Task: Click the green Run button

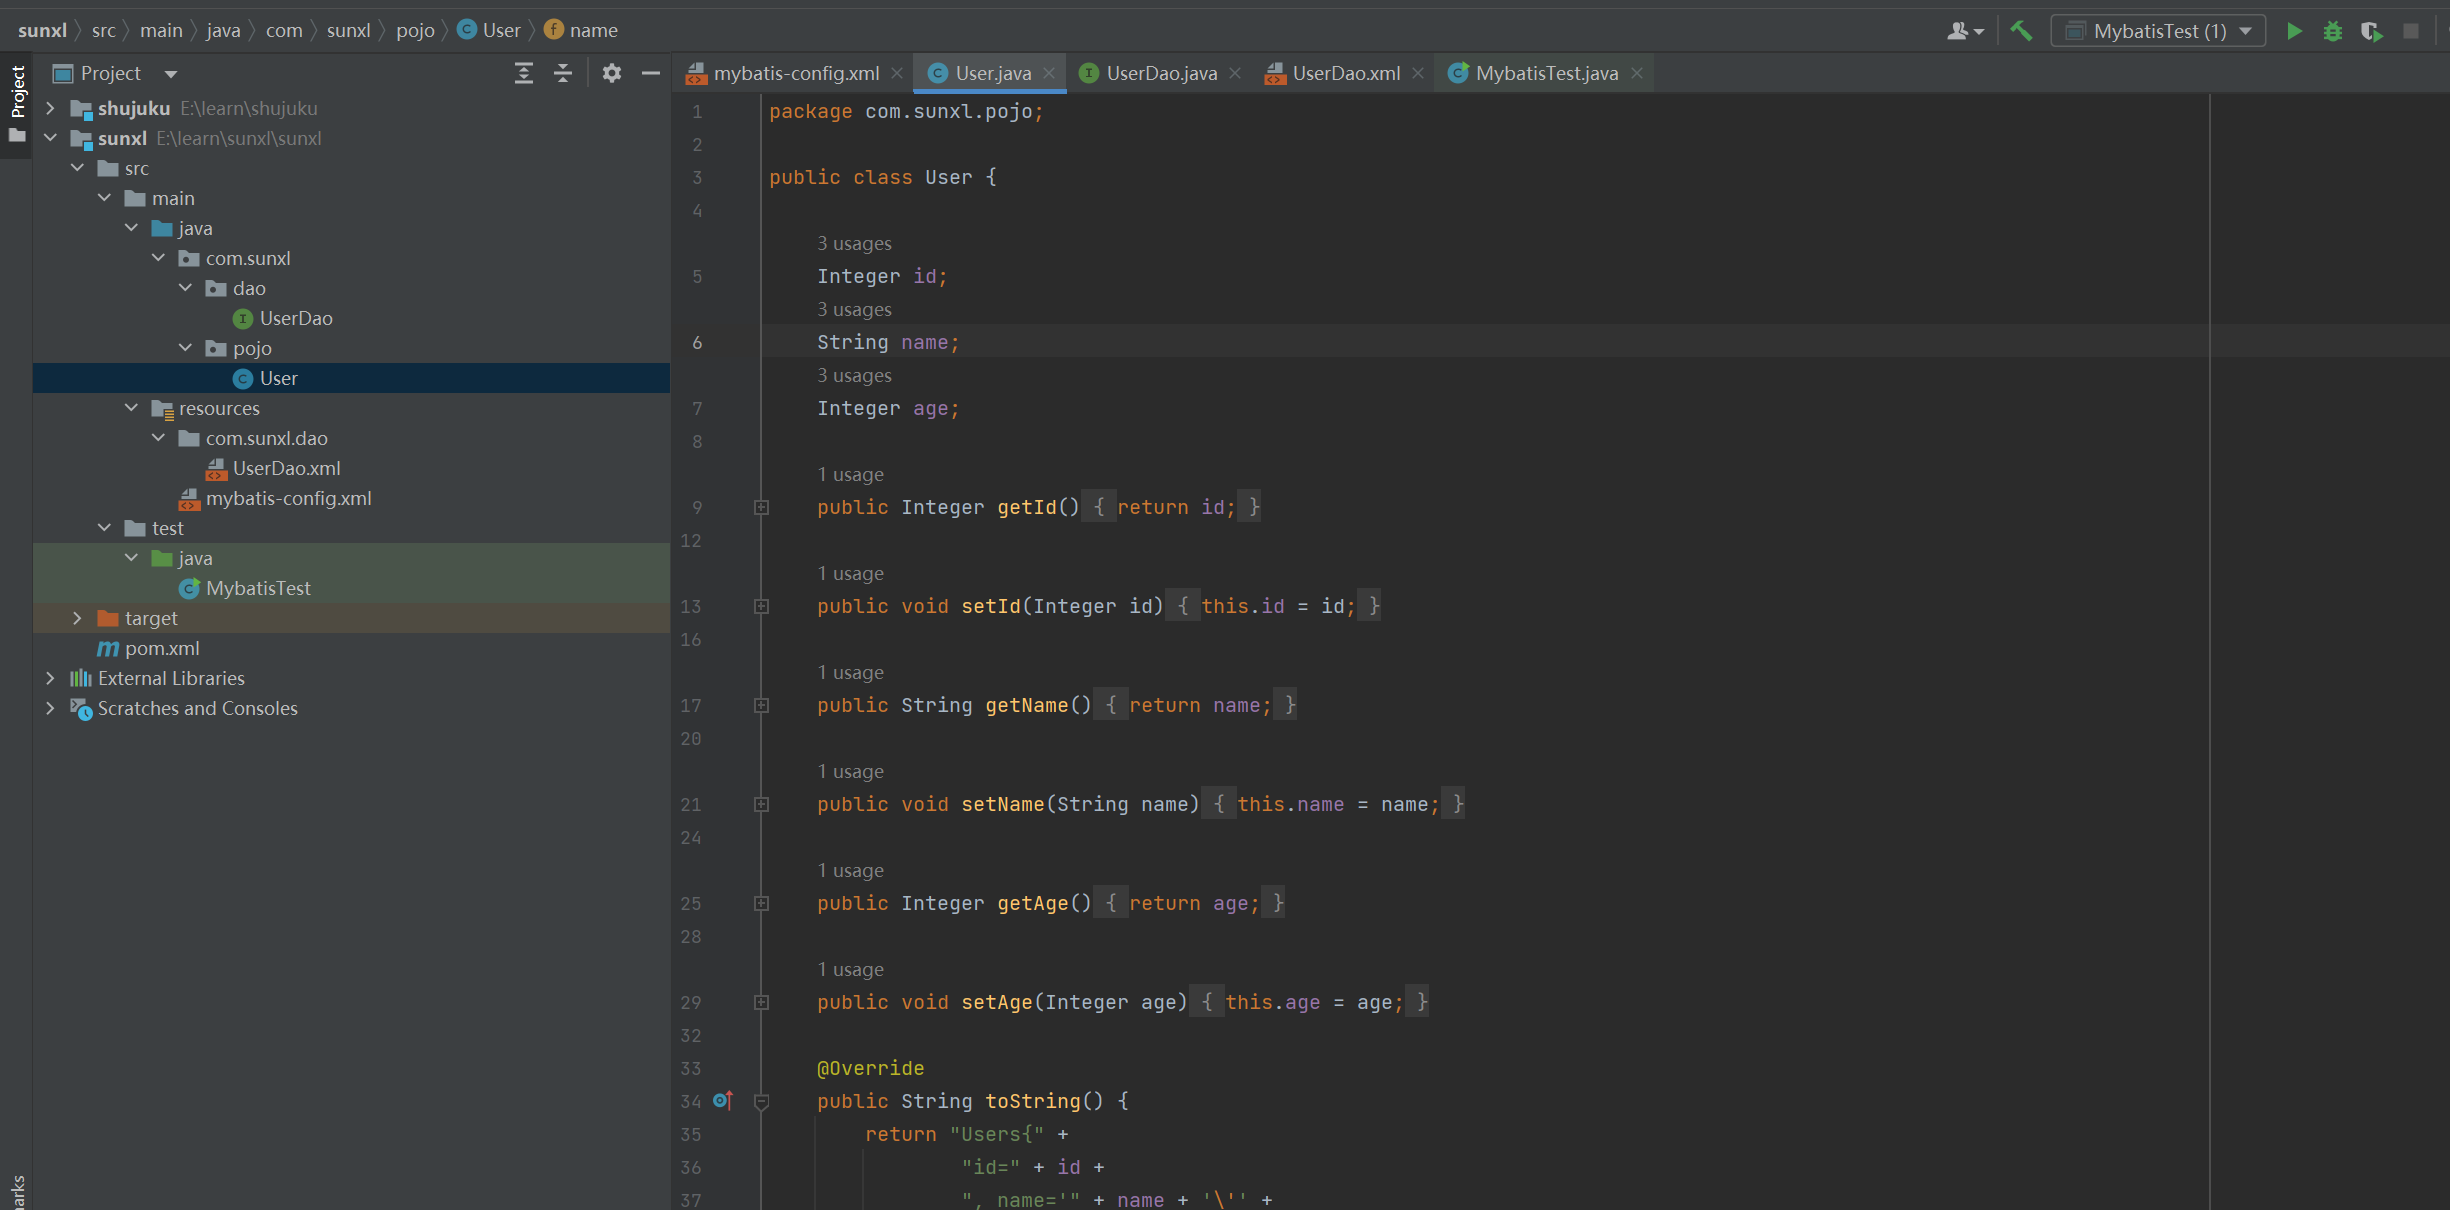Action: click(x=2294, y=31)
